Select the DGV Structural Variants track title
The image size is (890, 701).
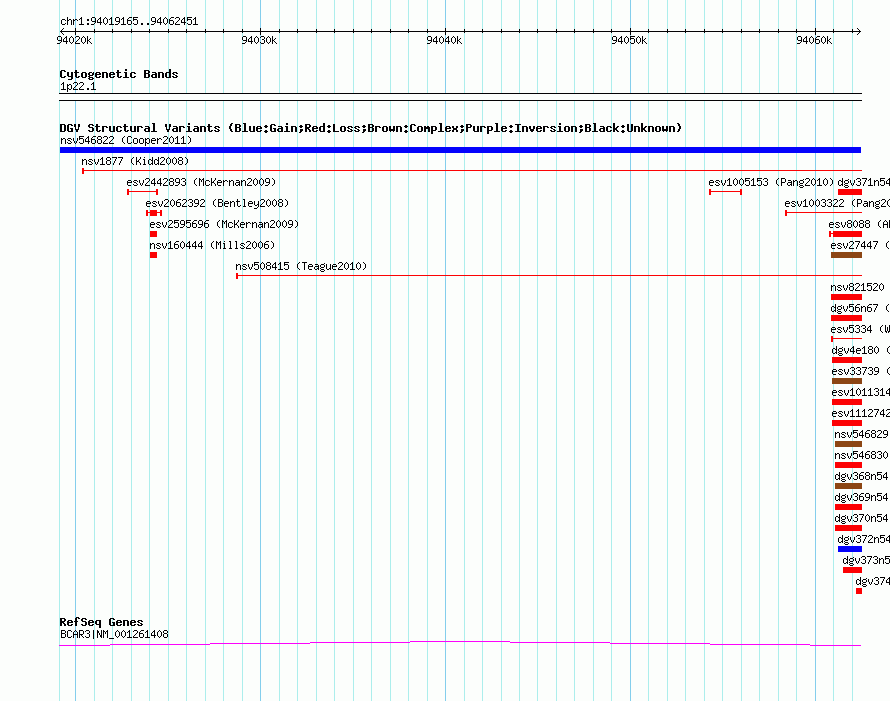pyautogui.click(x=370, y=128)
